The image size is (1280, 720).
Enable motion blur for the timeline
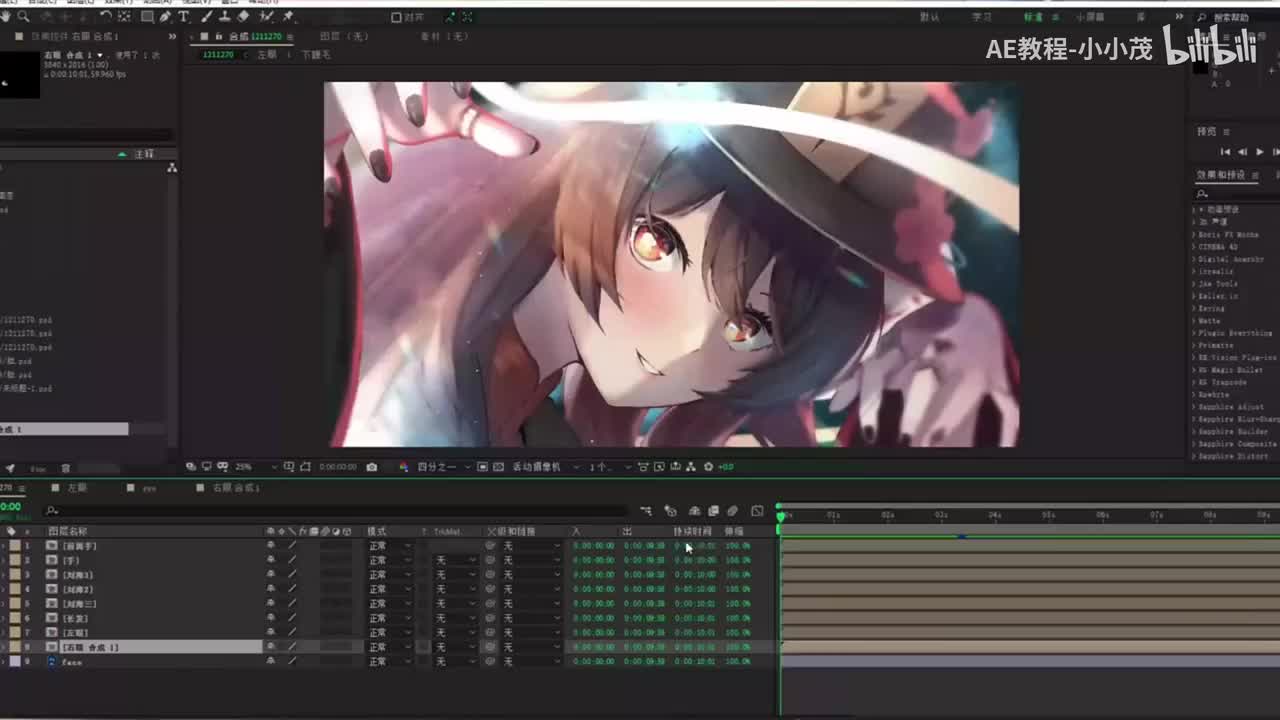[x=732, y=511]
